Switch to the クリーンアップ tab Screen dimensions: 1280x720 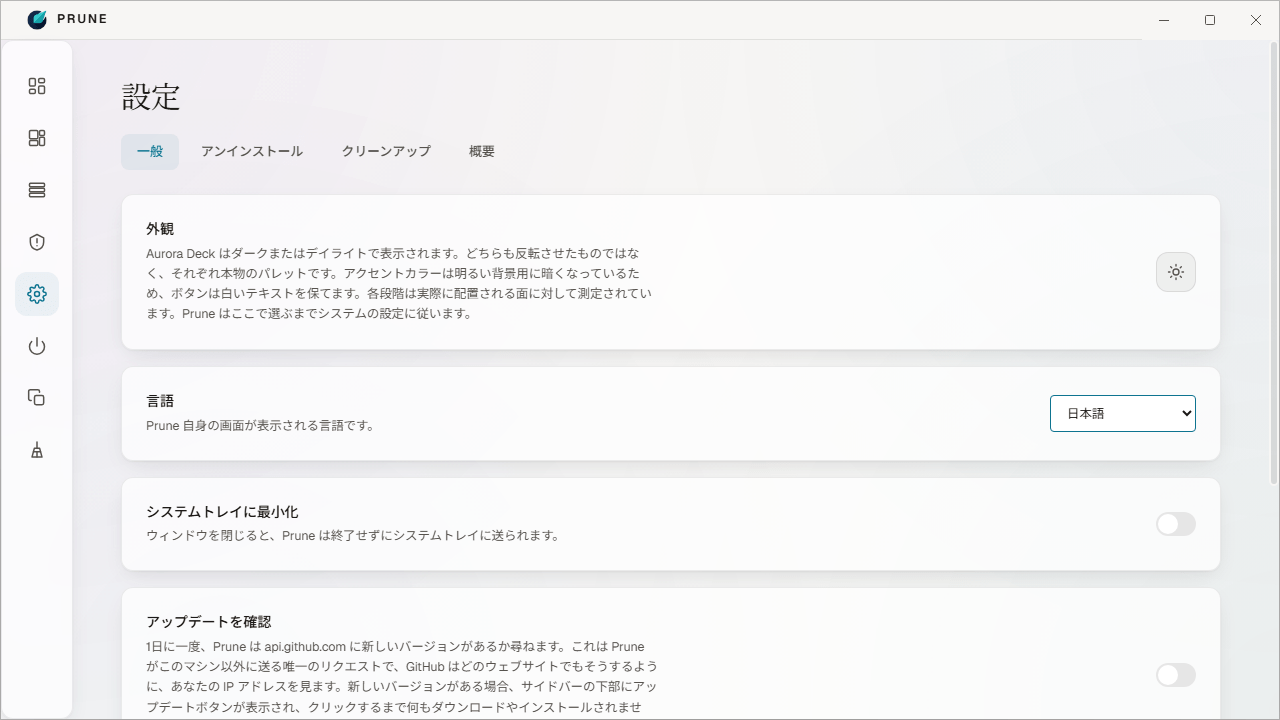[x=386, y=152]
